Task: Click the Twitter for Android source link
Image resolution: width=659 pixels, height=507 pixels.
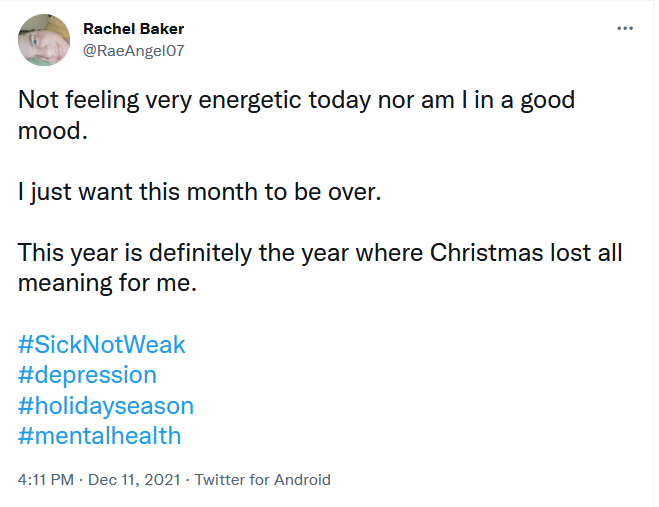Action: pyautogui.click(x=262, y=479)
